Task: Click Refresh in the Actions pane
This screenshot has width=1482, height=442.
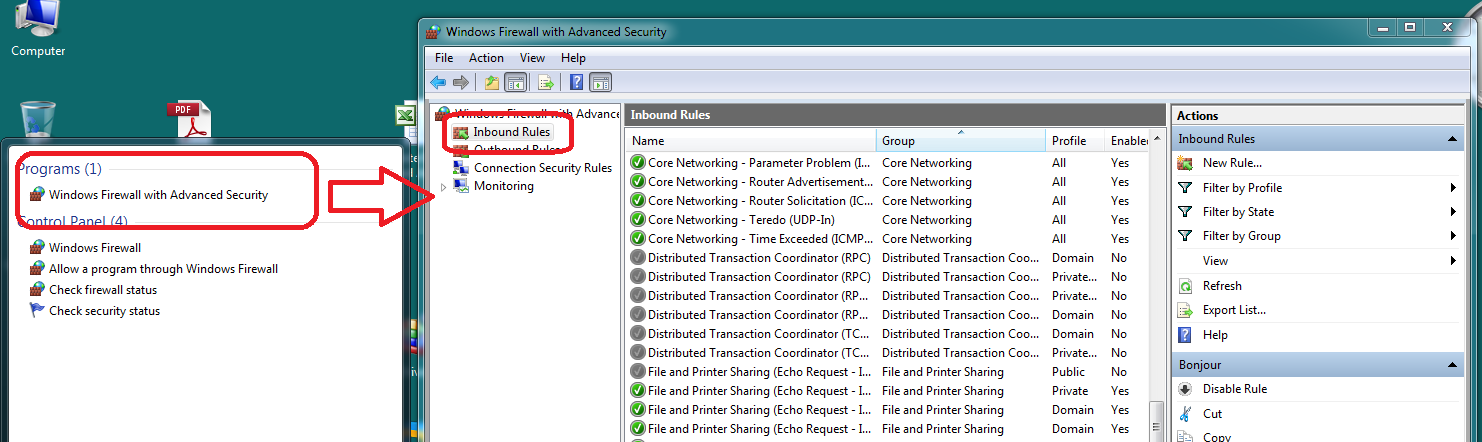Action: [x=1222, y=285]
